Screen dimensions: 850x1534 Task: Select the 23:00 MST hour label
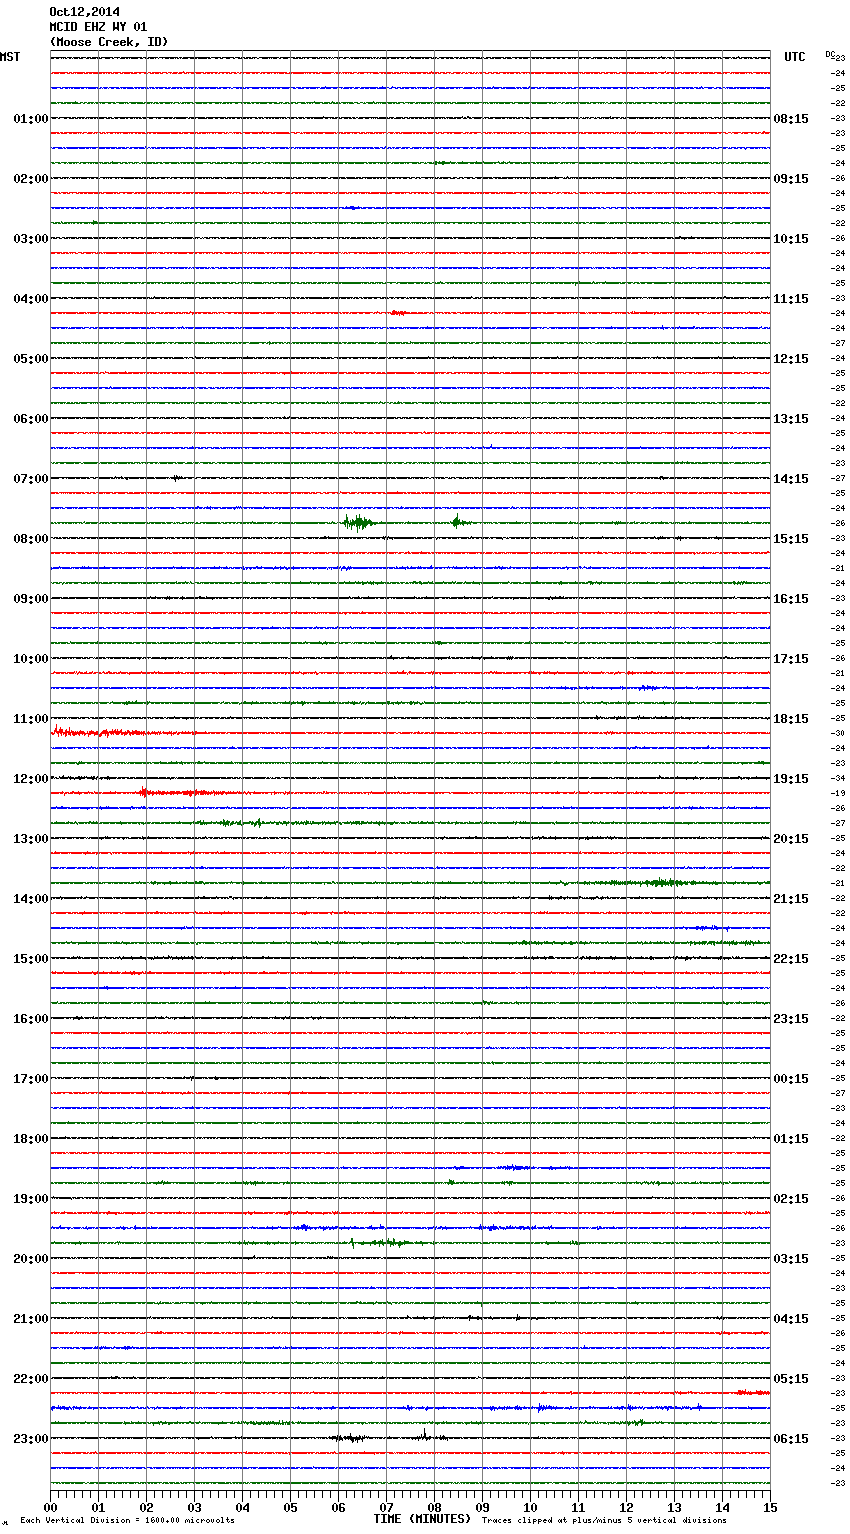click(30, 1439)
